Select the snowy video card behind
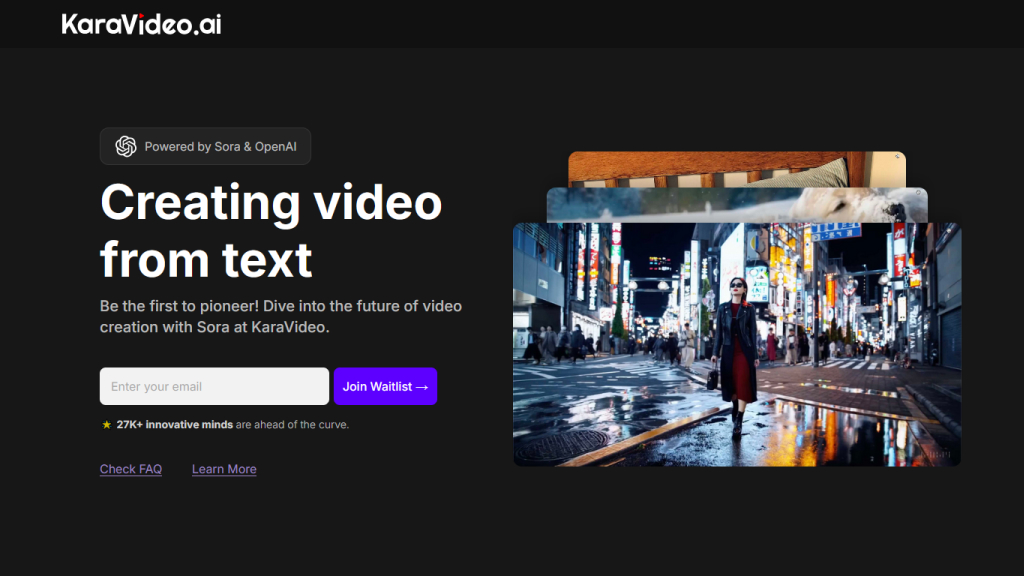Screen dimensions: 1024x576 [737, 205]
